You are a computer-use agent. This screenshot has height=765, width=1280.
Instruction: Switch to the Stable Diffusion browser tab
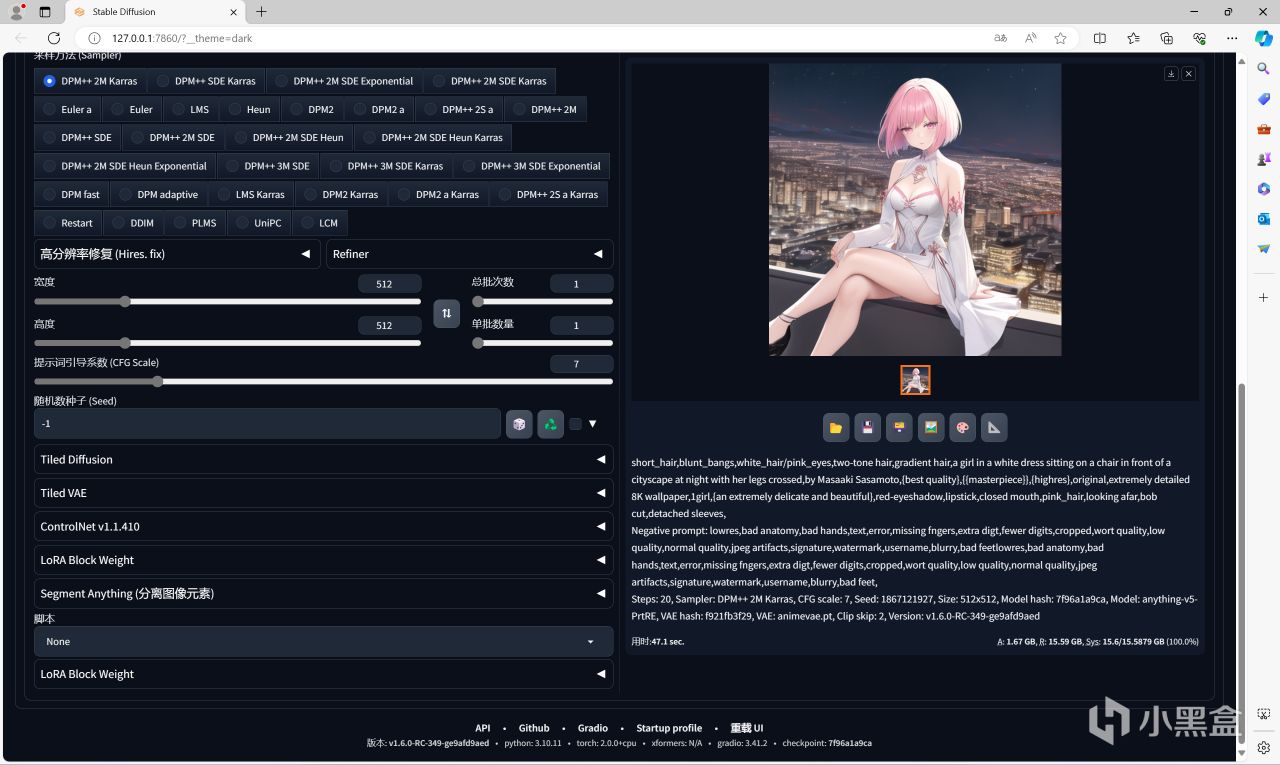coord(154,12)
